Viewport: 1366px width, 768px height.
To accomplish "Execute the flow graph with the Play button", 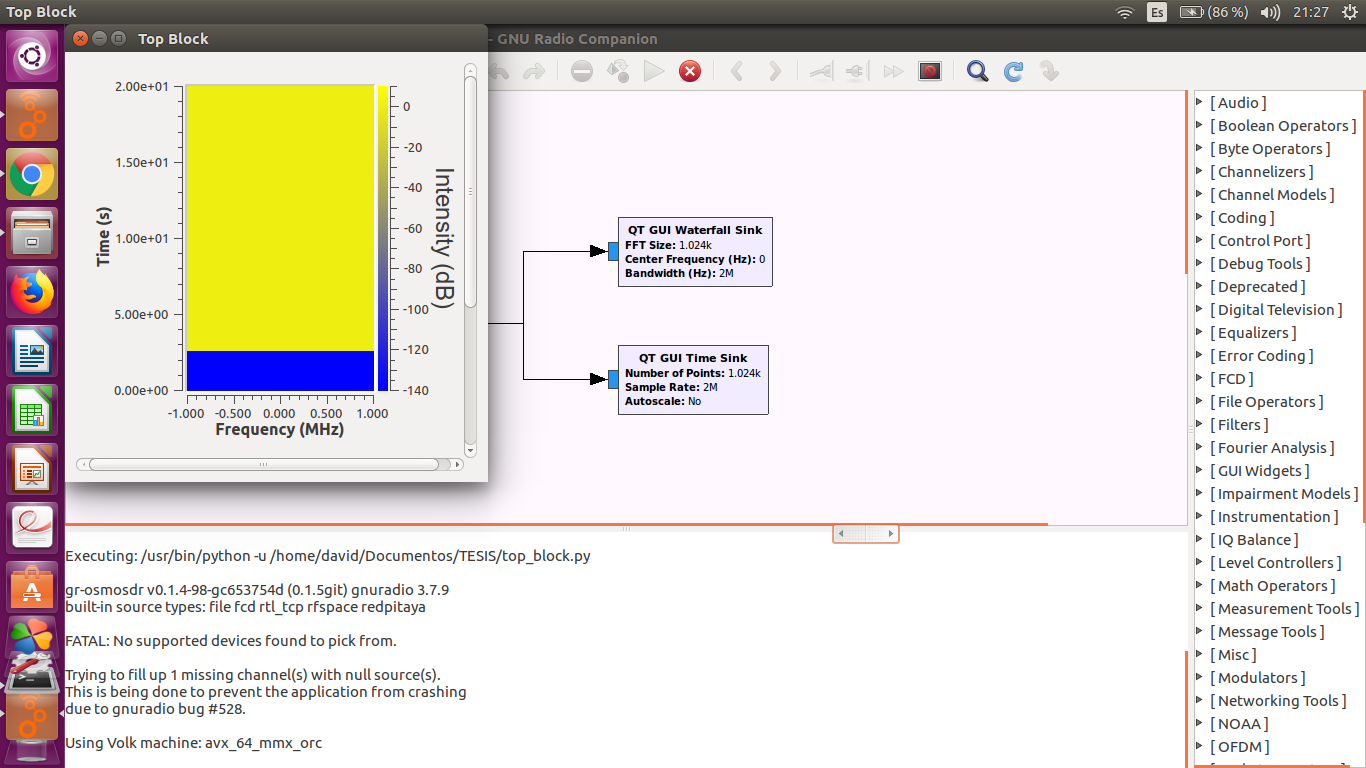I will (x=653, y=71).
